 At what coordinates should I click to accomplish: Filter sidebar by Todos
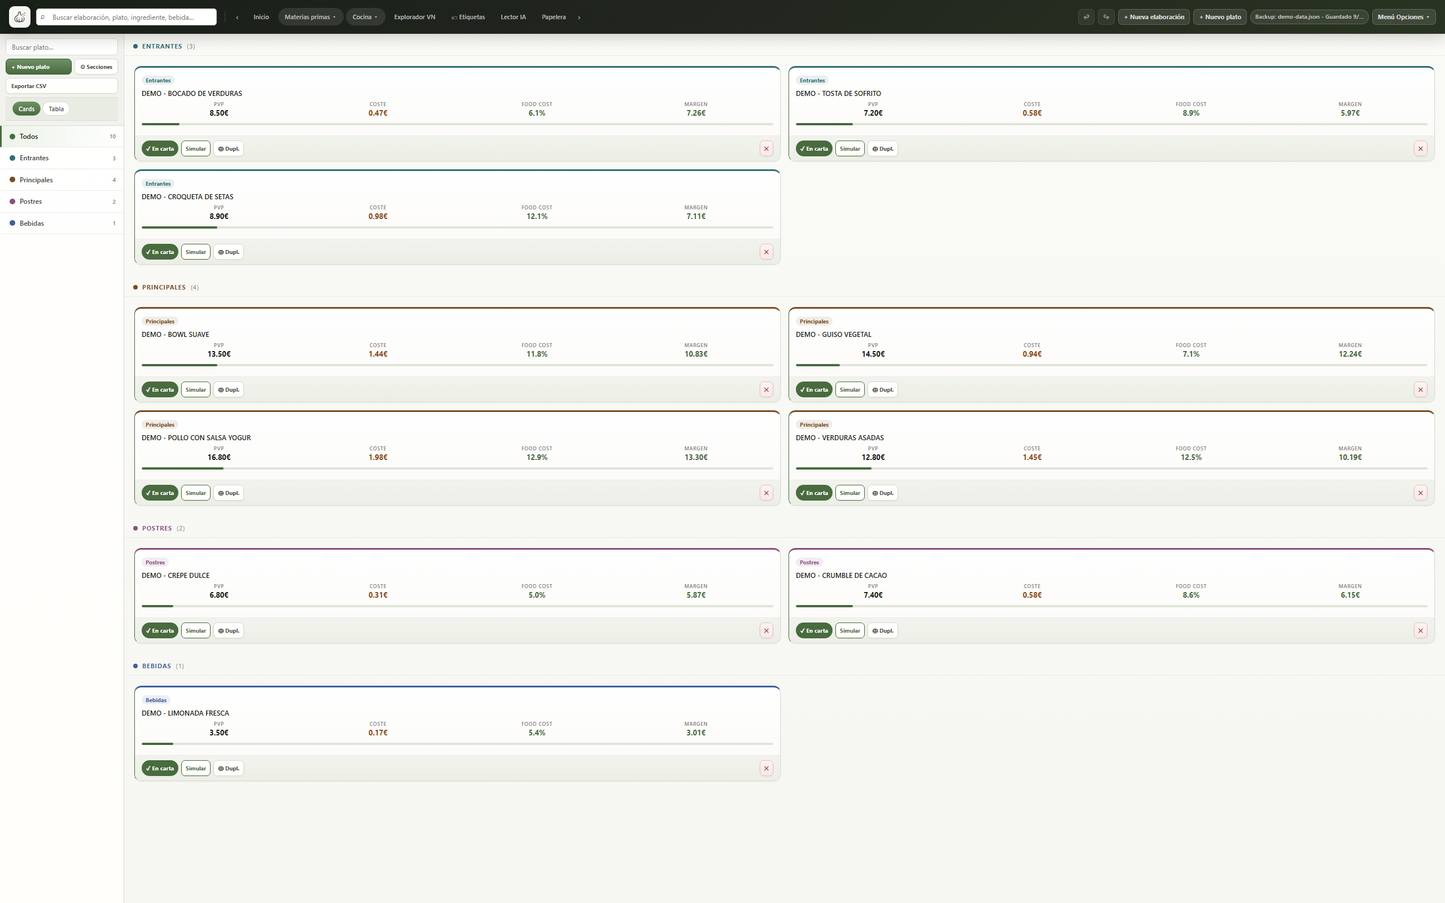coord(62,136)
